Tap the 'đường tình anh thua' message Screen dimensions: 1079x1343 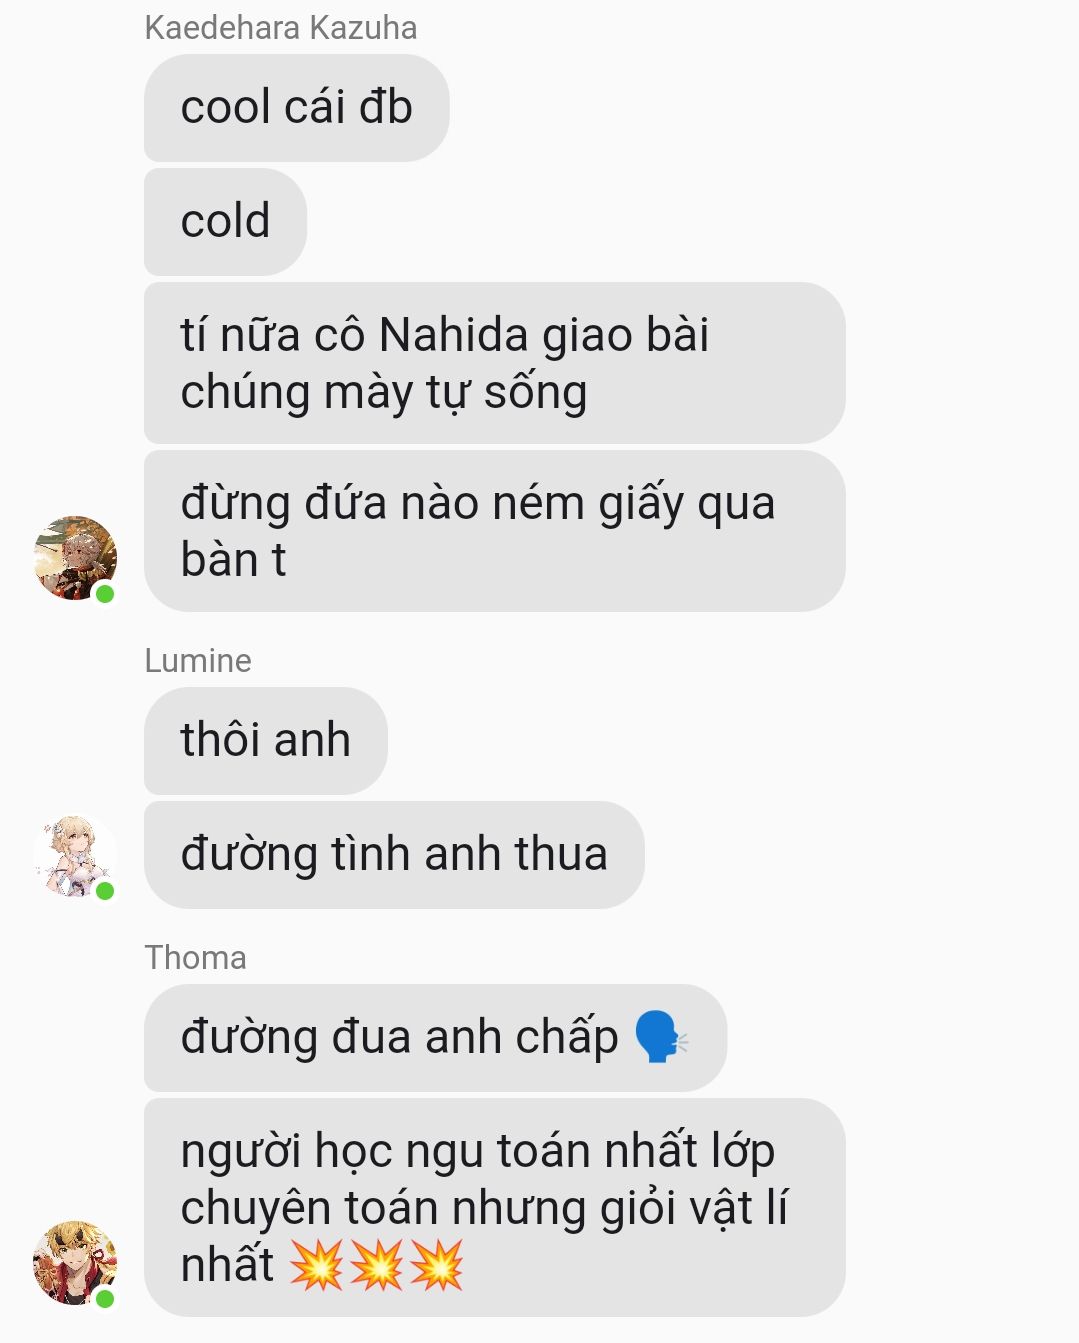pos(394,855)
